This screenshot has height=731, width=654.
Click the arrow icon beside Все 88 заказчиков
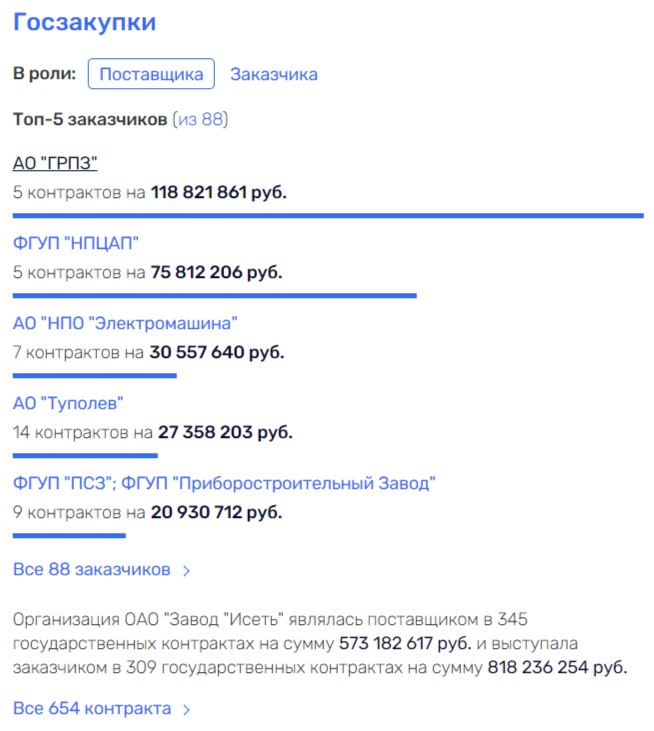coord(186,571)
